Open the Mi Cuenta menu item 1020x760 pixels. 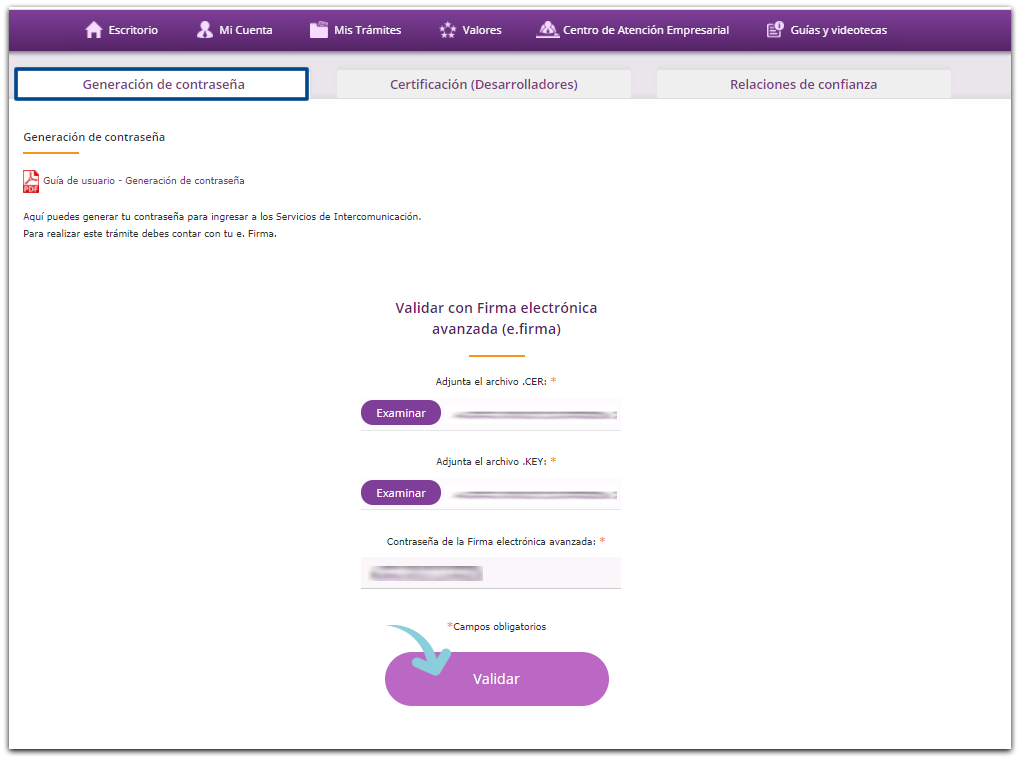pyautogui.click(x=235, y=30)
